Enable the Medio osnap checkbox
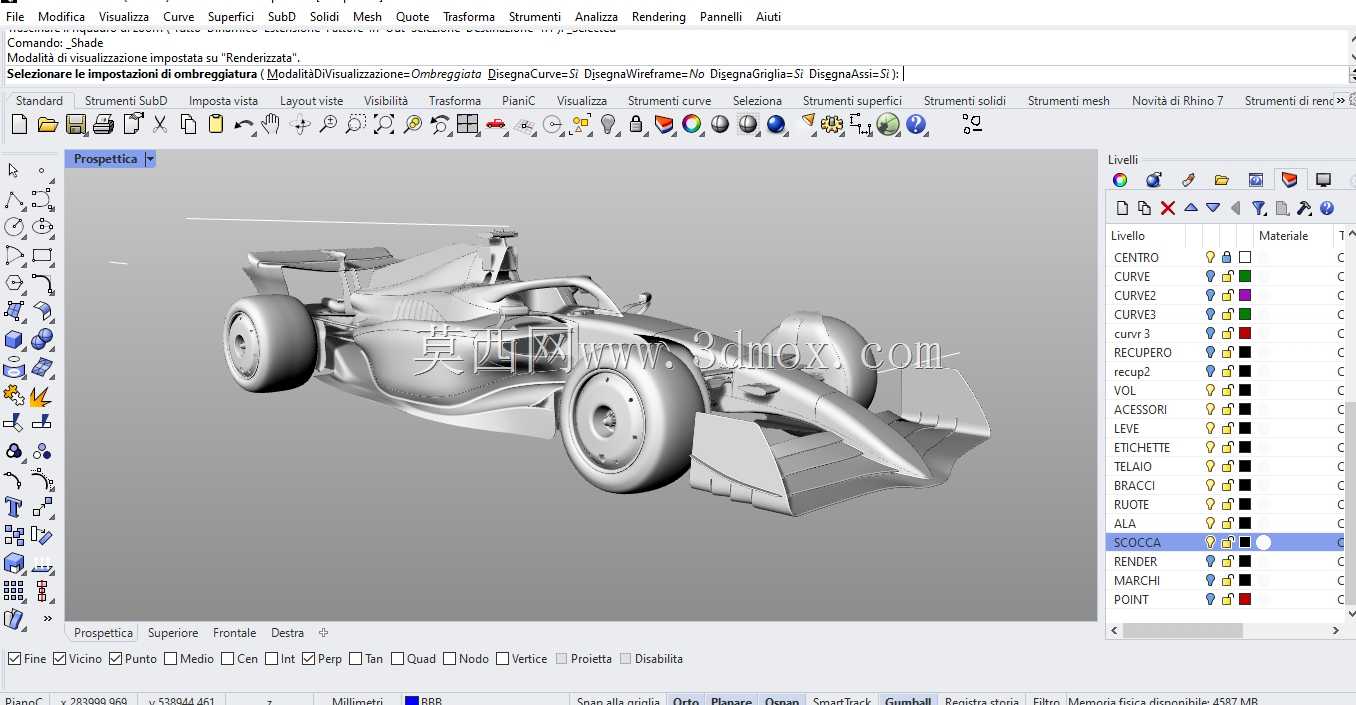This screenshot has width=1356, height=705. (170, 659)
